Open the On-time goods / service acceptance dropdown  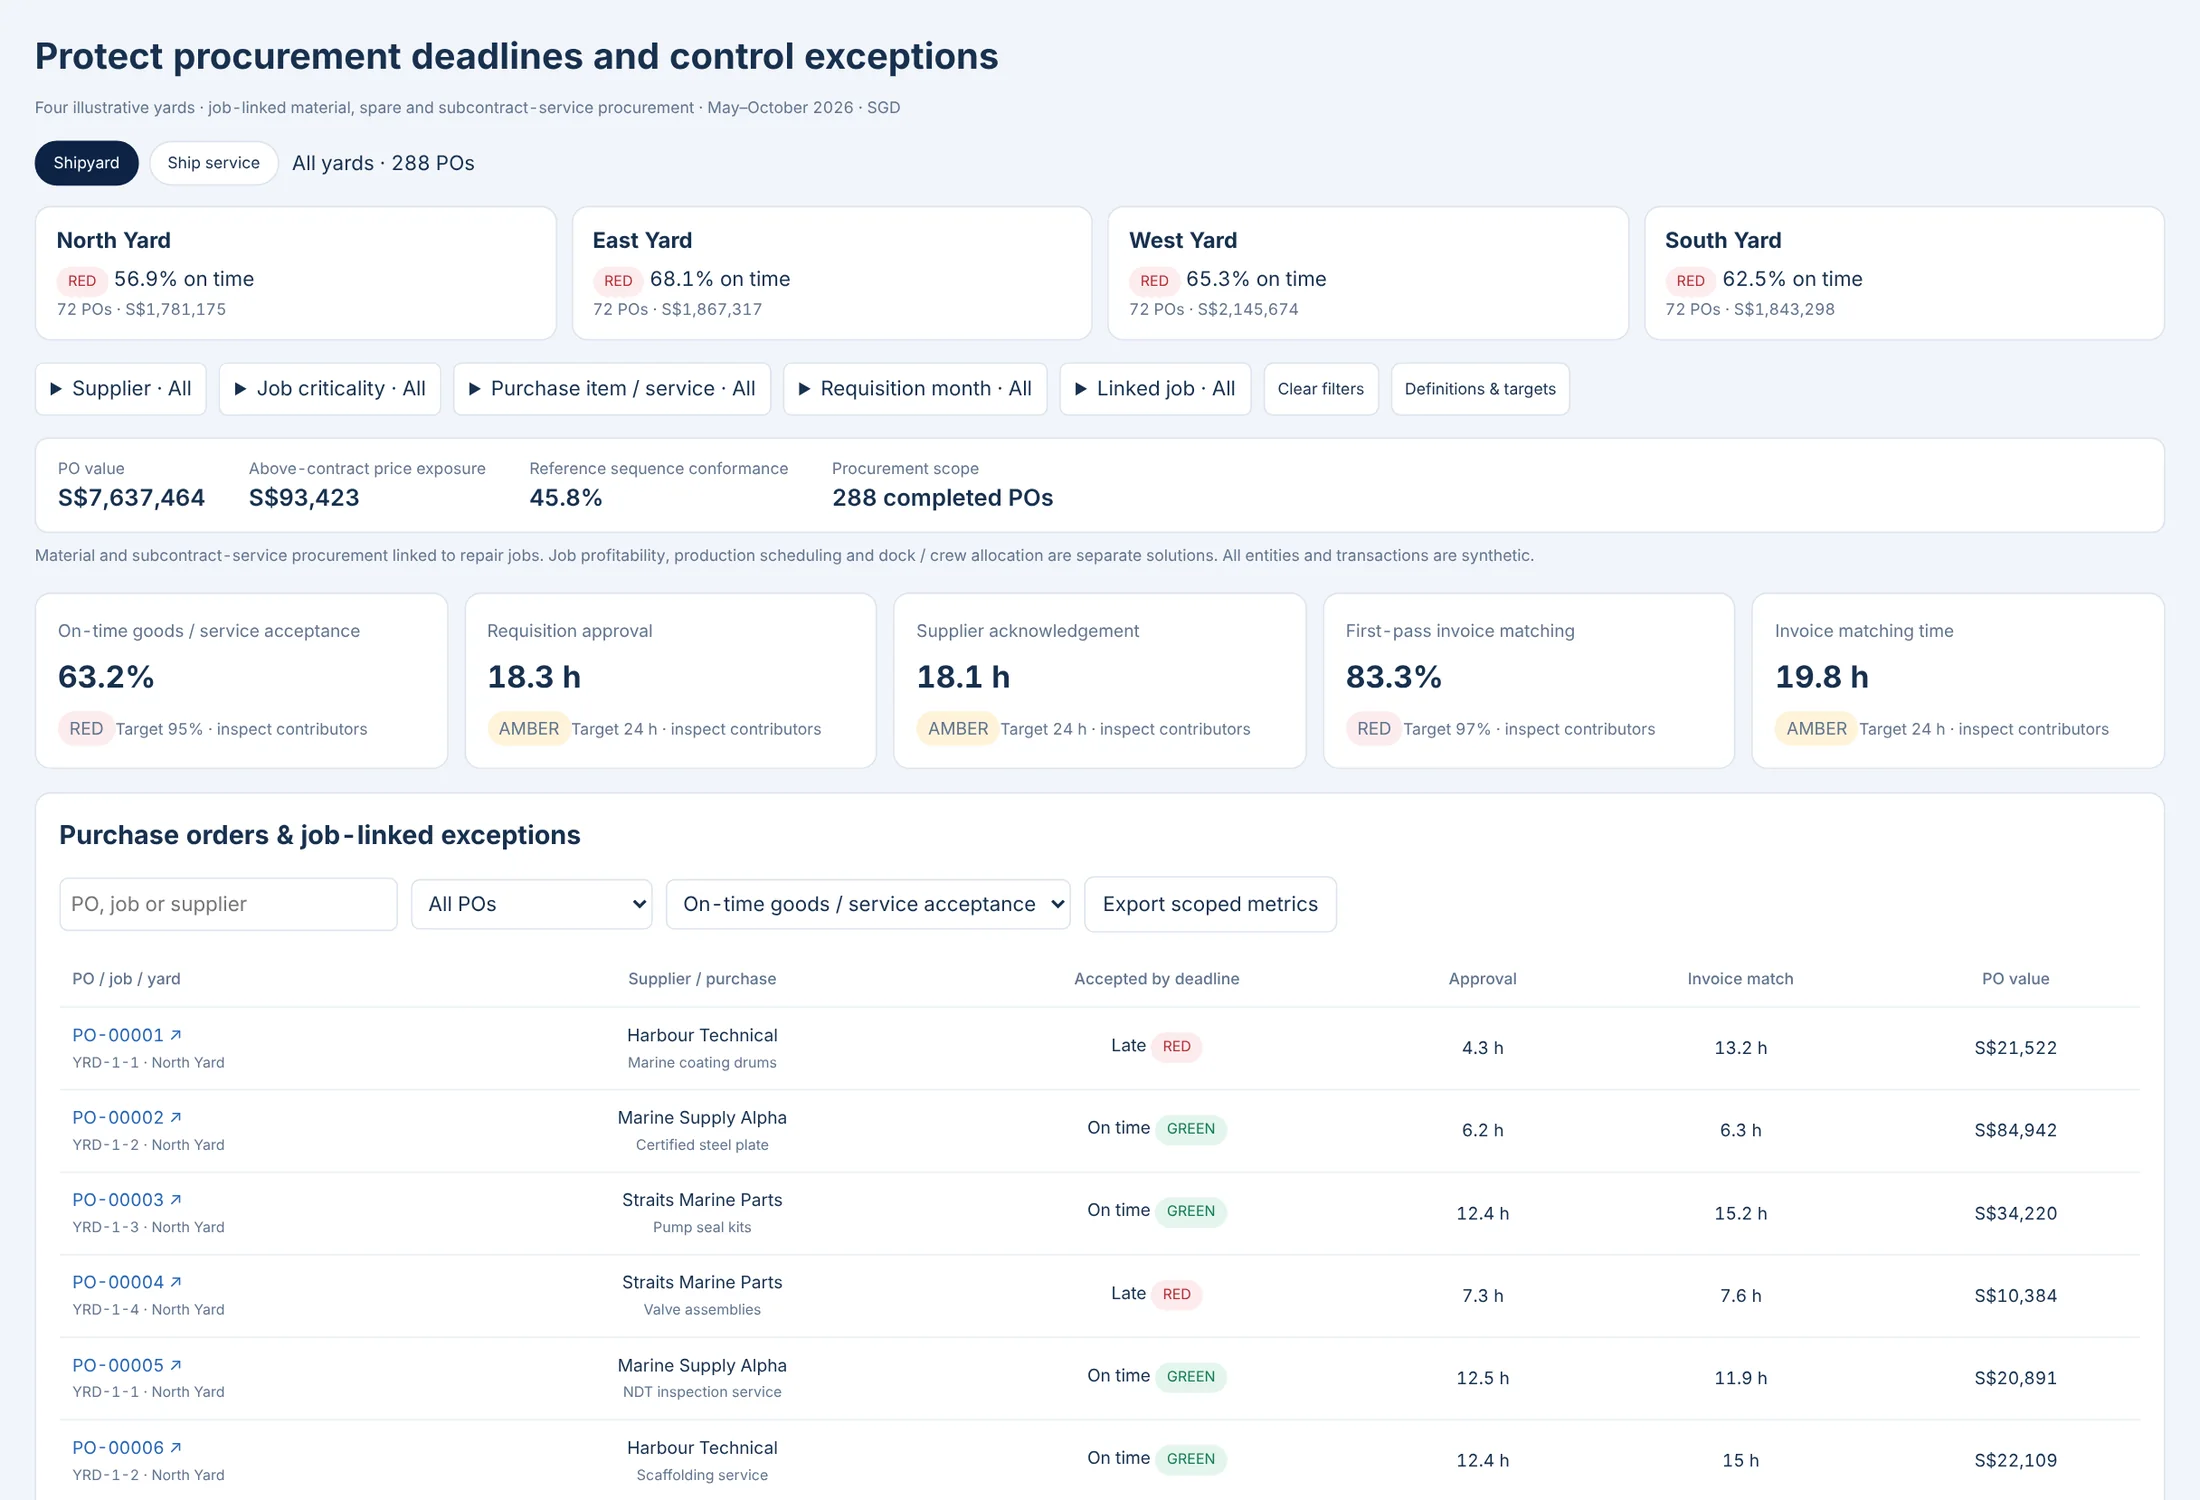pyautogui.click(x=868, y=904)
